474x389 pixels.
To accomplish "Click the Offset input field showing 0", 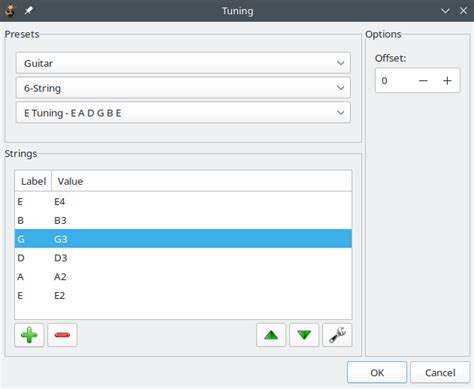I will 395,81.
